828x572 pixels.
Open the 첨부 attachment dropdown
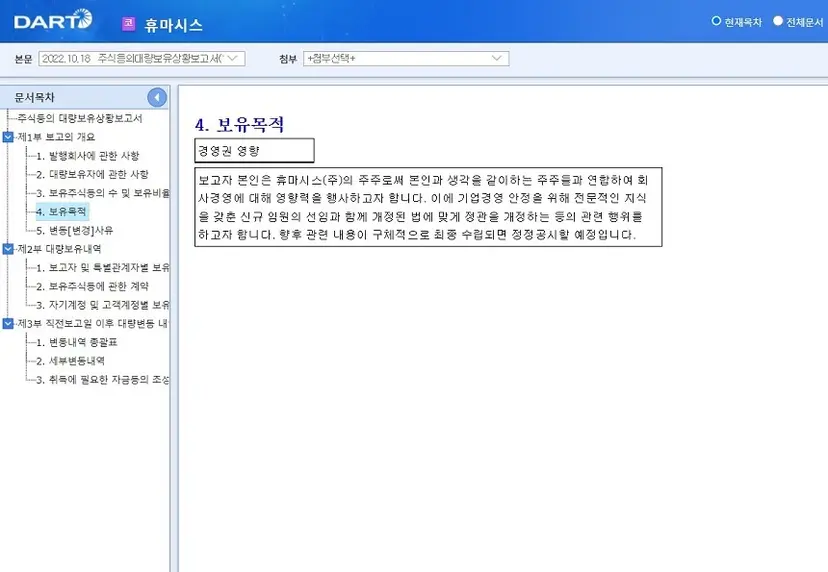click(406, 59)
